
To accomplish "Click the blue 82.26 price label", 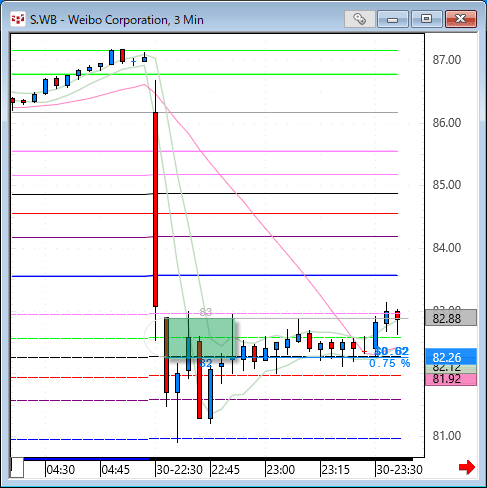I will pyautogui.click(x=451, y=357).
